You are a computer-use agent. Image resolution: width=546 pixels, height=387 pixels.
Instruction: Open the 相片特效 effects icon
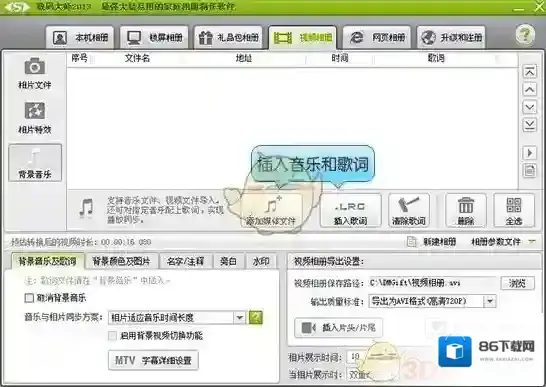click(x=34, y=110)
